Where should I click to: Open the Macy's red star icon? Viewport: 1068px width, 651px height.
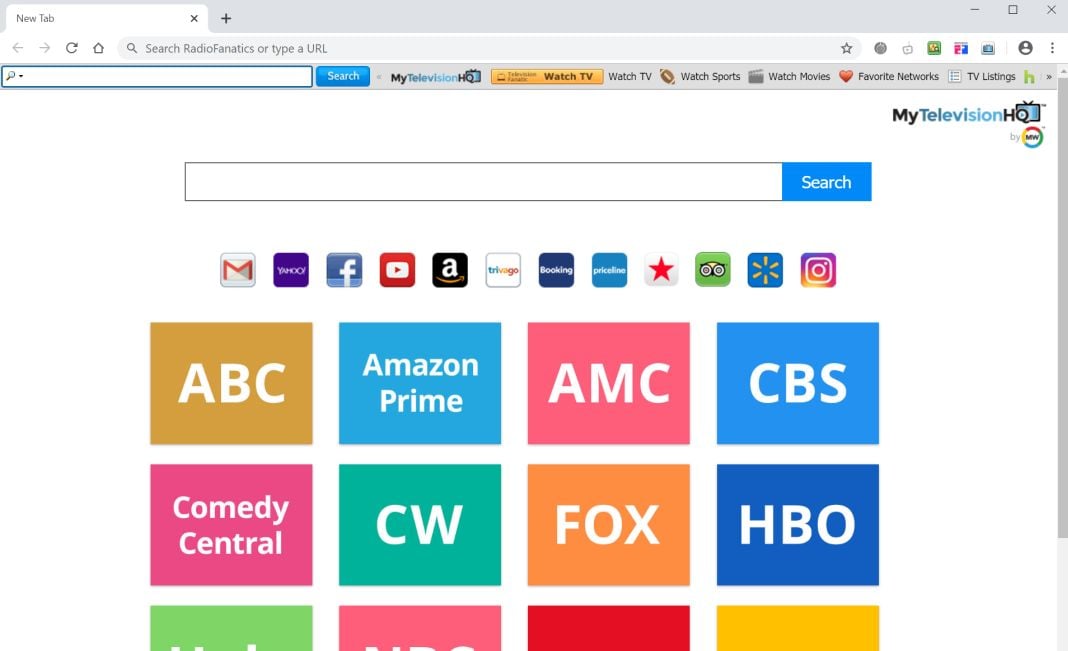click(661, 270)
